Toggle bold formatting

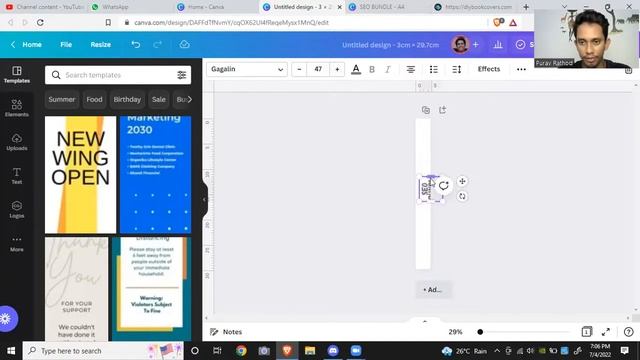pyautogui.click(x=372, y=69)
